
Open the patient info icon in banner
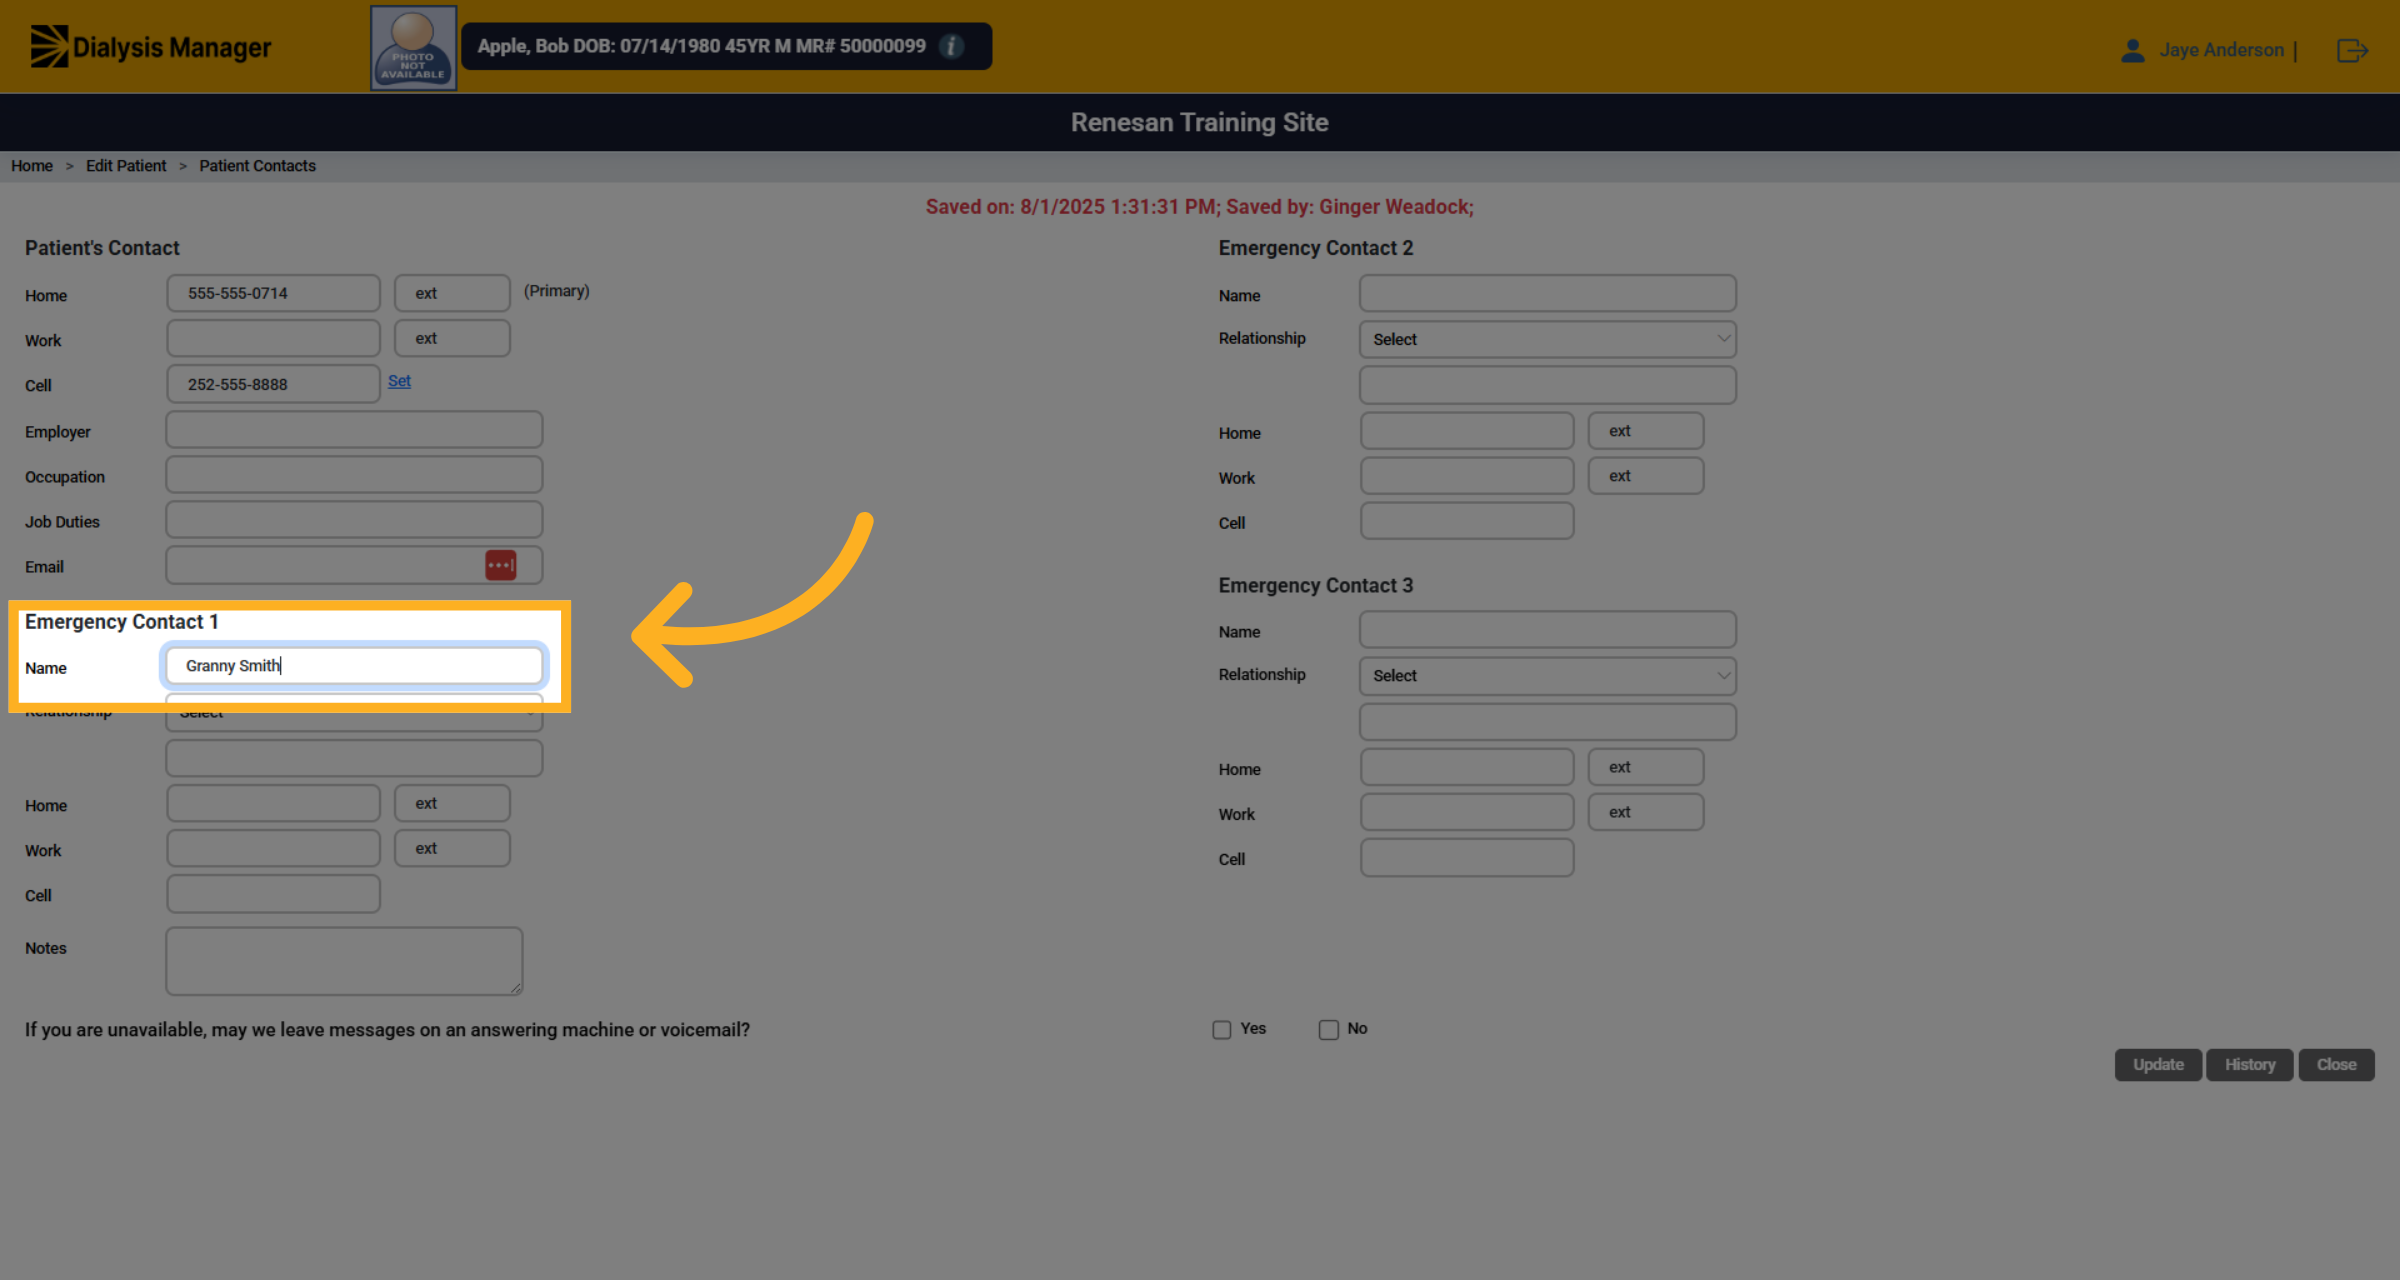(952, 46)
